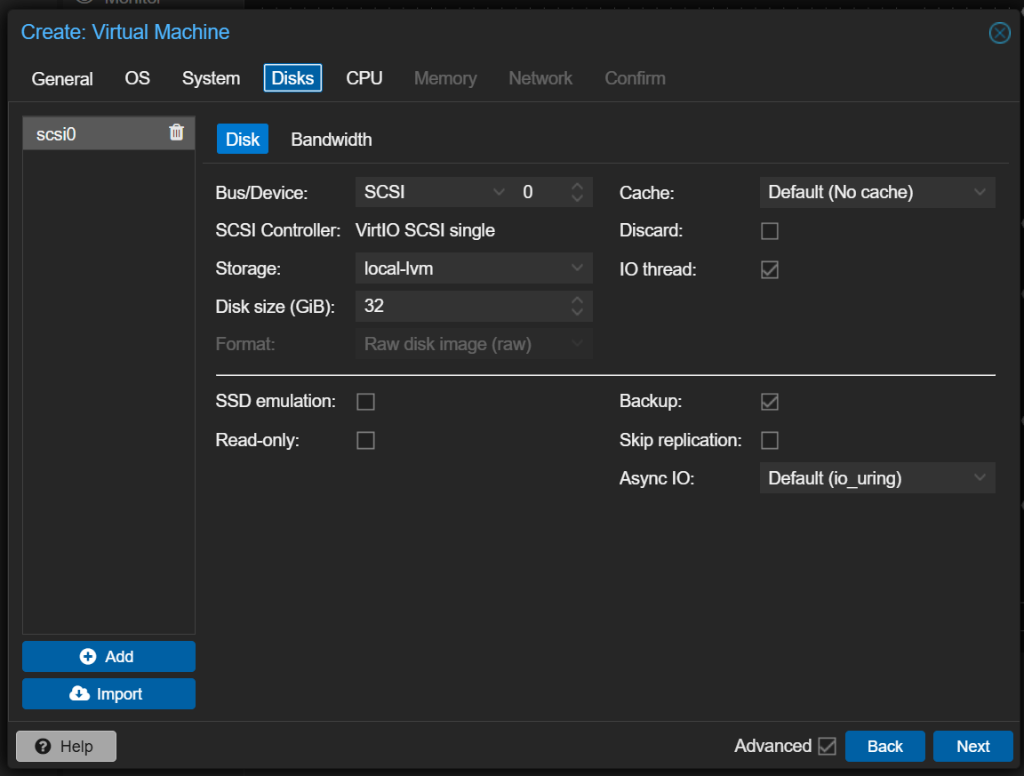The image size is (1024, 776).
Task: Toggle the IO thread checkbox
Action: pos(769,269)
